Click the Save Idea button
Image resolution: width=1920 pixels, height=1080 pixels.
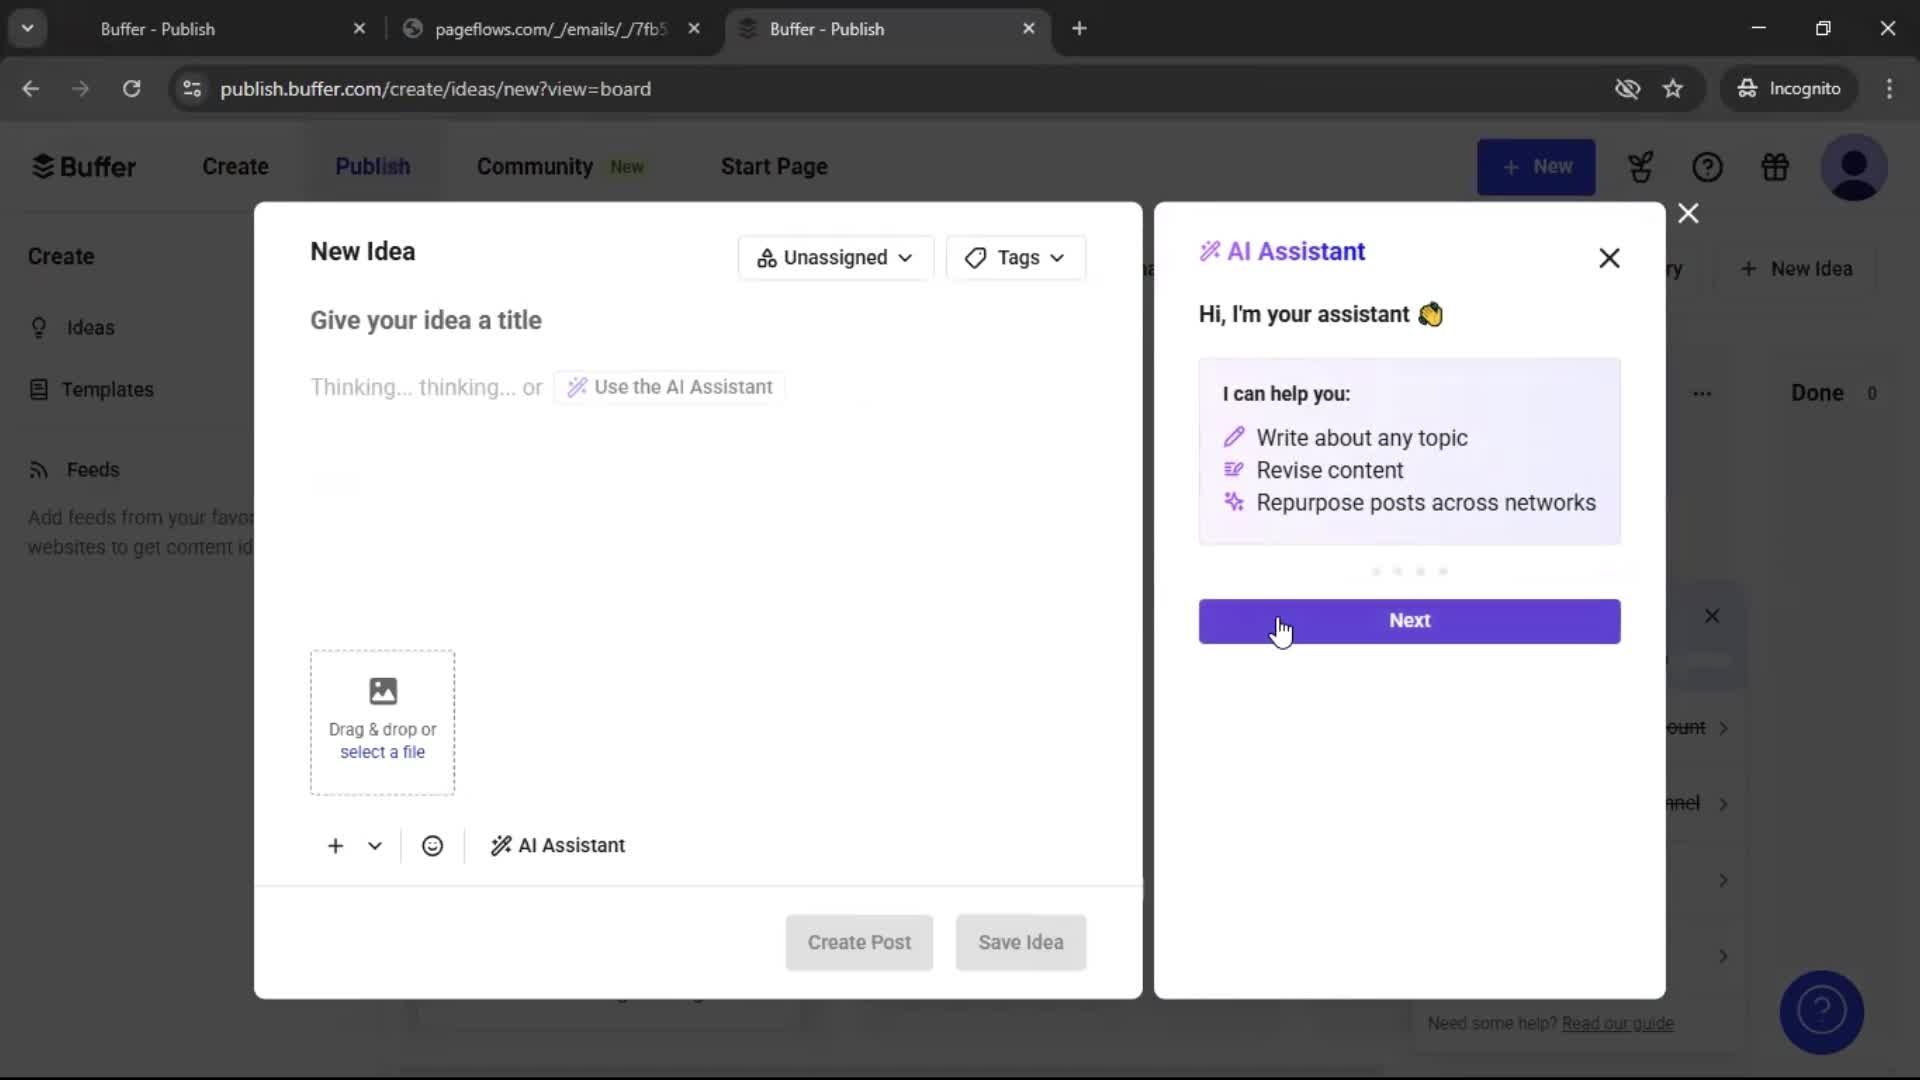click(x=1020, y=942)
